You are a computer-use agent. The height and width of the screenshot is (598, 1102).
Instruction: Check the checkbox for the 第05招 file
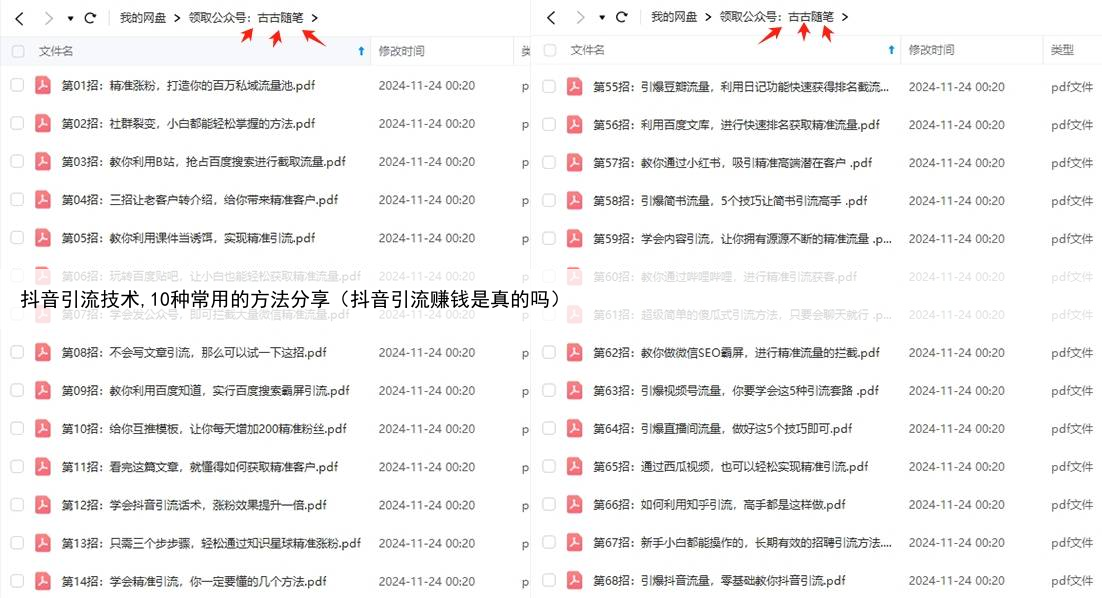[x=18, y=238]
